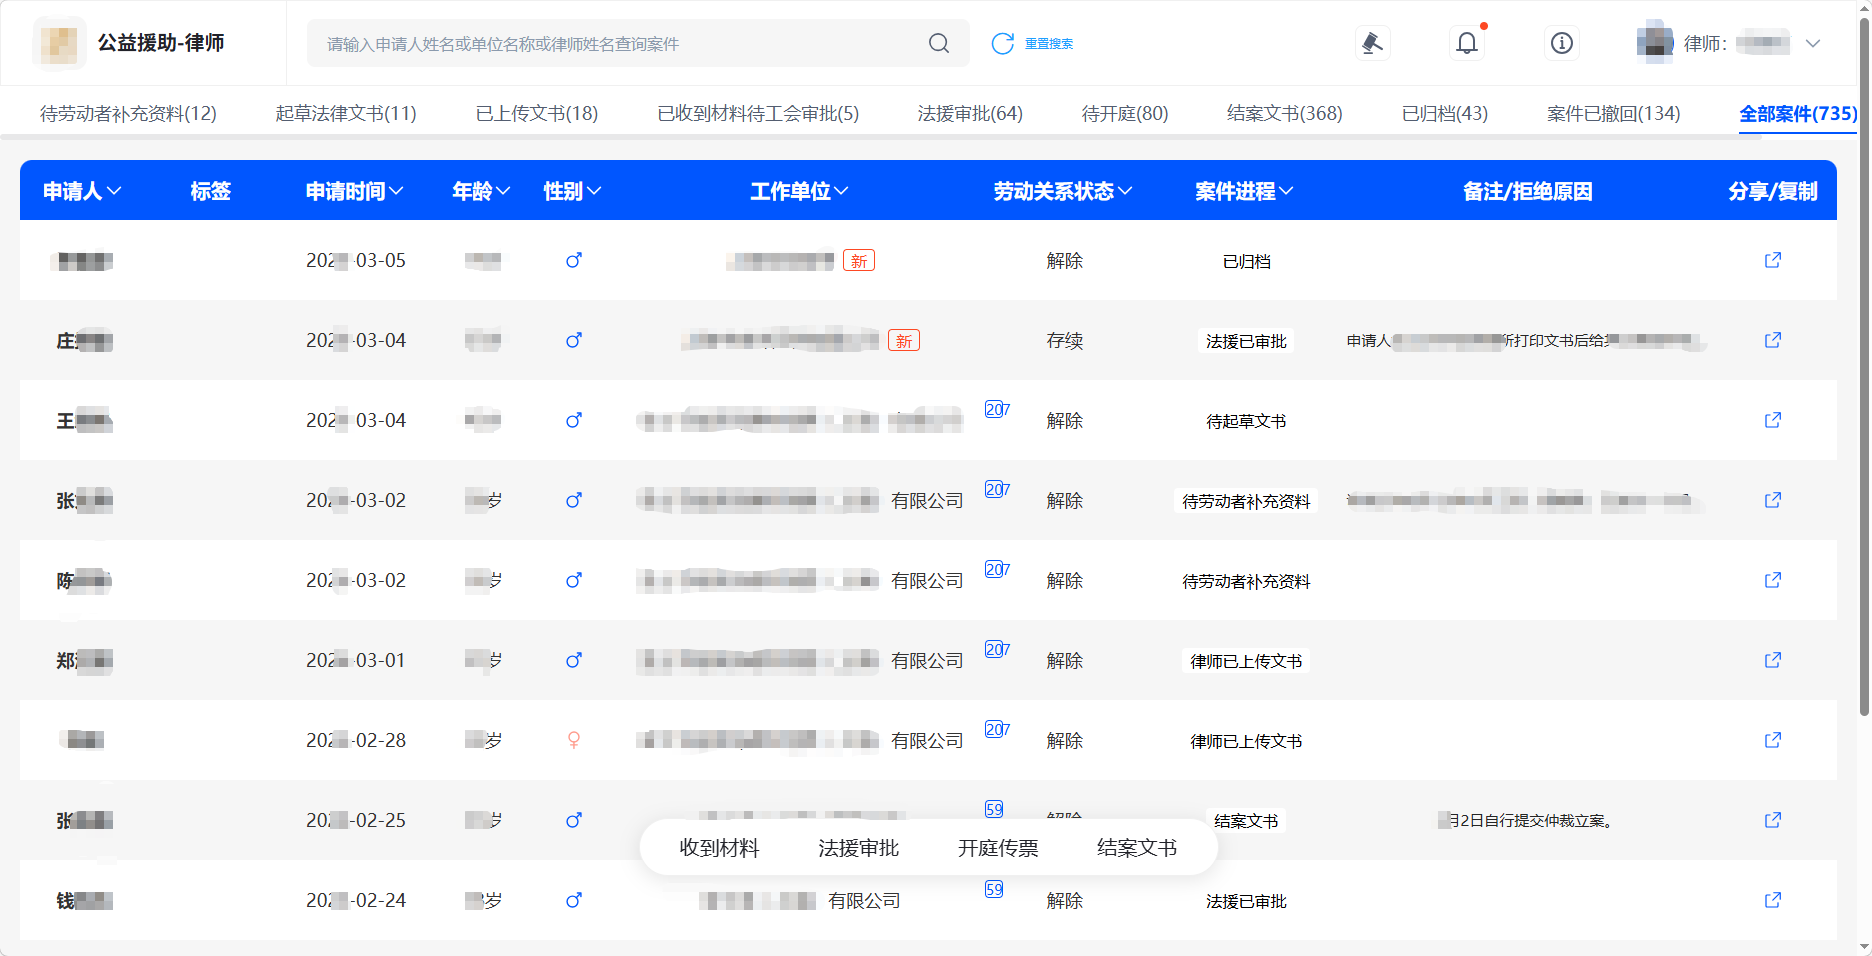This screenshot has height=956, width=1872.
Task: Expand the lawyer account menu arrow
Action: [1812, 43]
